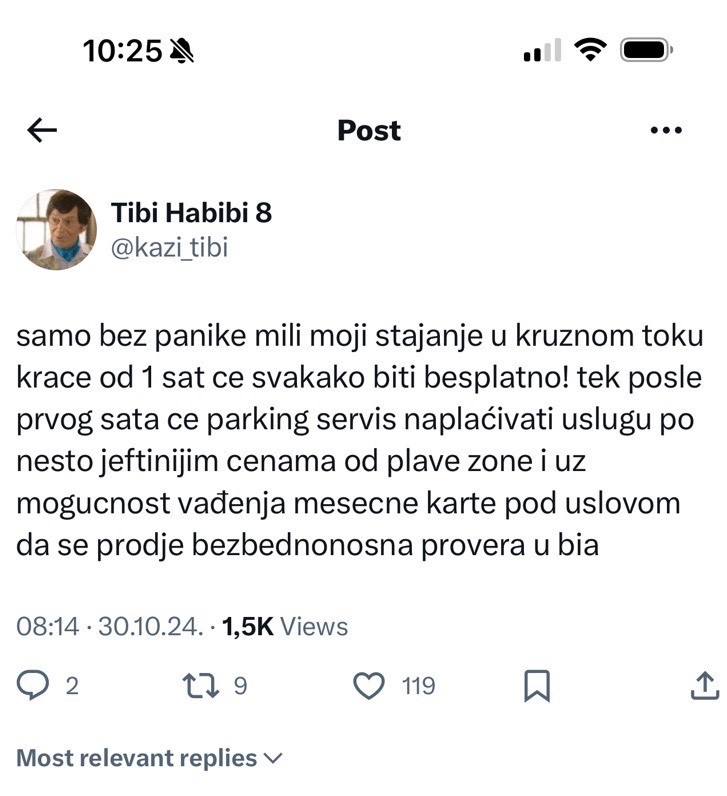This screenshot has height=796, width=727.
Task: Tap the Post header title
Action: pyautogui.click(x=369, y=130)
